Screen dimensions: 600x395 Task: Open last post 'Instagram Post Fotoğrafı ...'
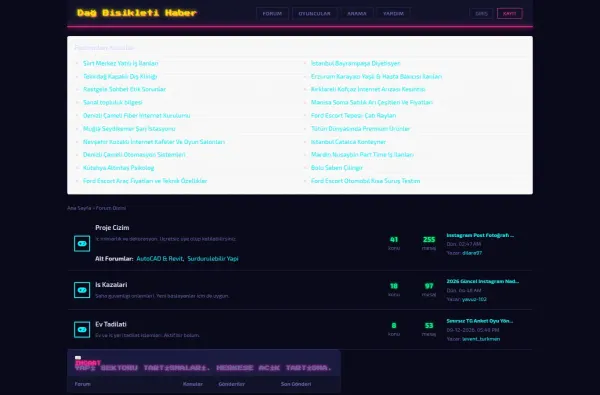[x=480, y=235]
